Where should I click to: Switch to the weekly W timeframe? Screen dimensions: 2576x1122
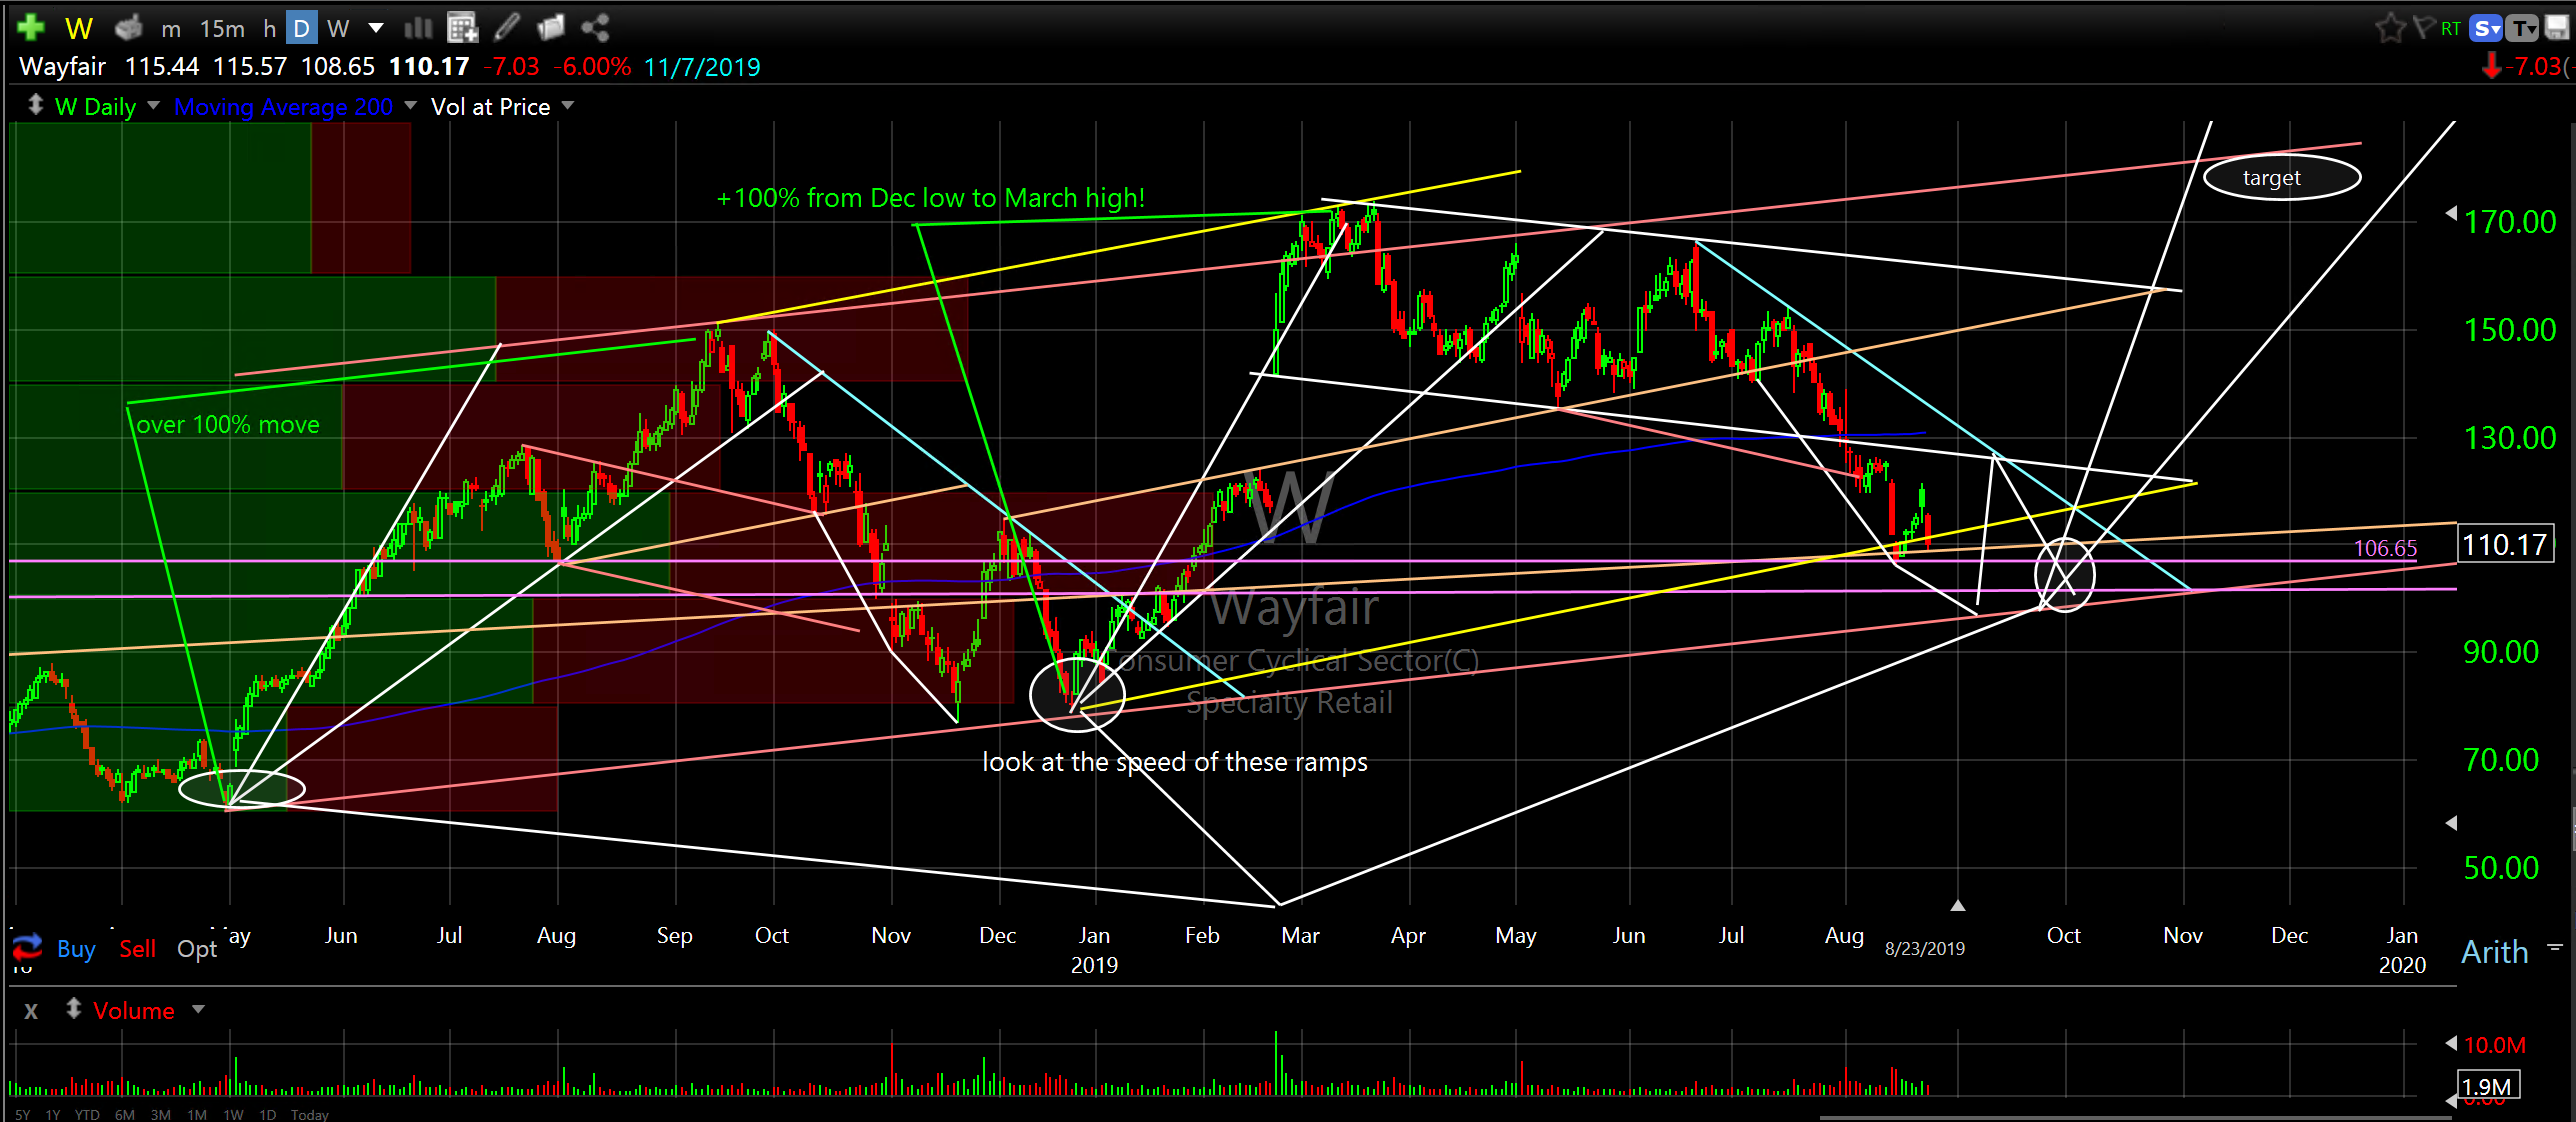pyautogui.click(x=338, y=28)
